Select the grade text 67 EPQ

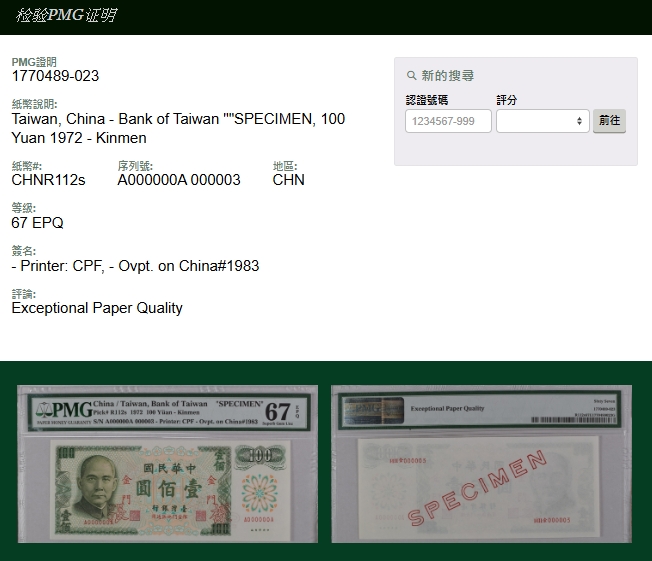pos(37,223)
